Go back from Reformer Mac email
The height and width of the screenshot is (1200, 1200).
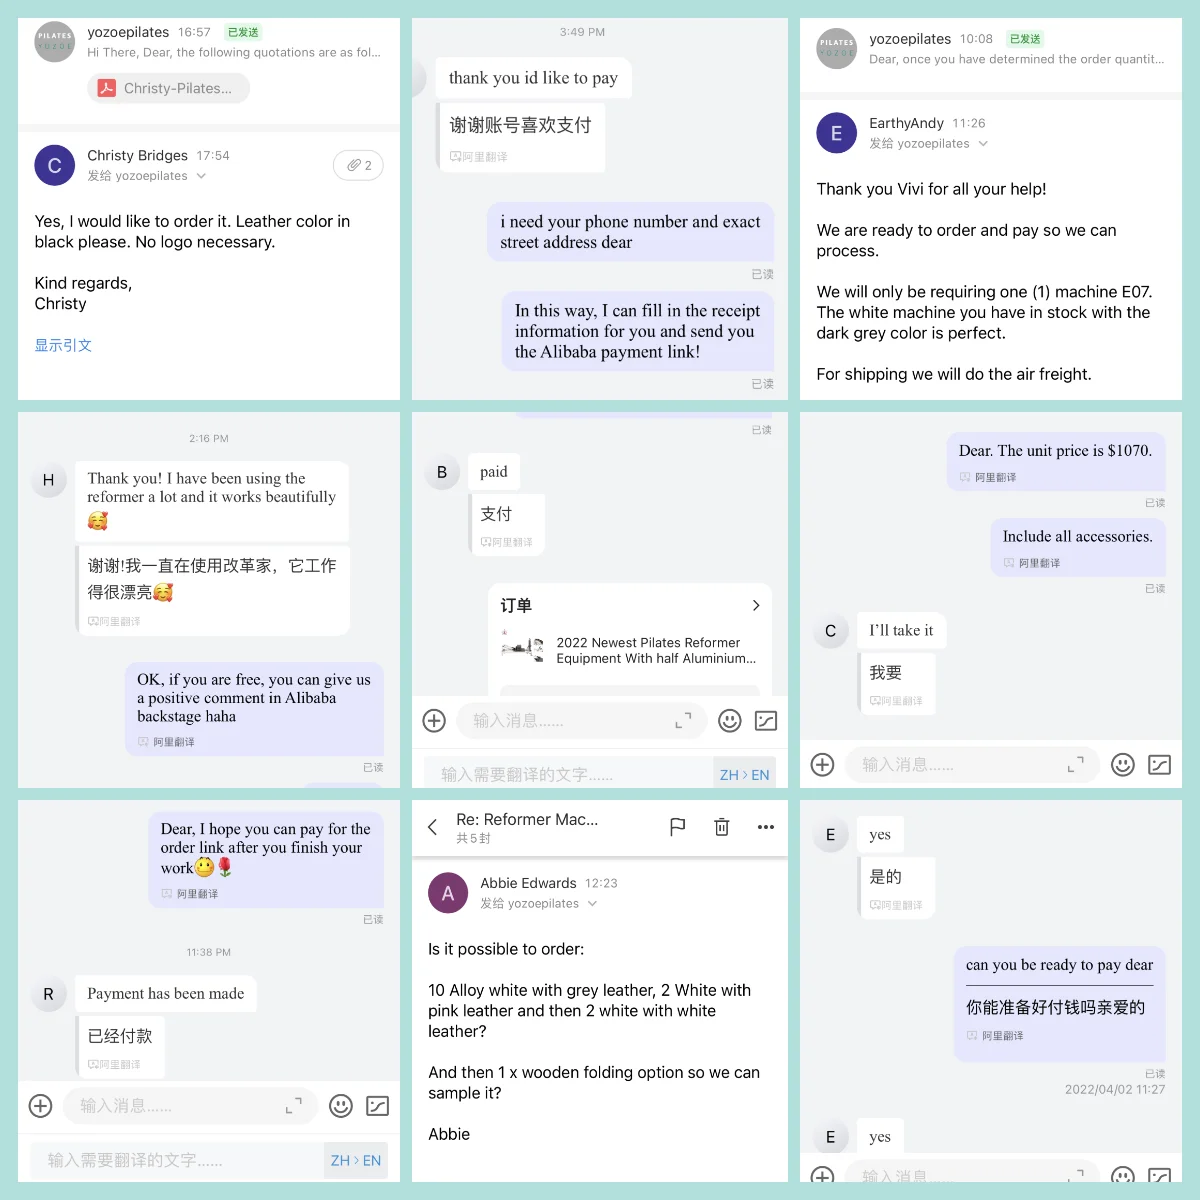point(433,827)
